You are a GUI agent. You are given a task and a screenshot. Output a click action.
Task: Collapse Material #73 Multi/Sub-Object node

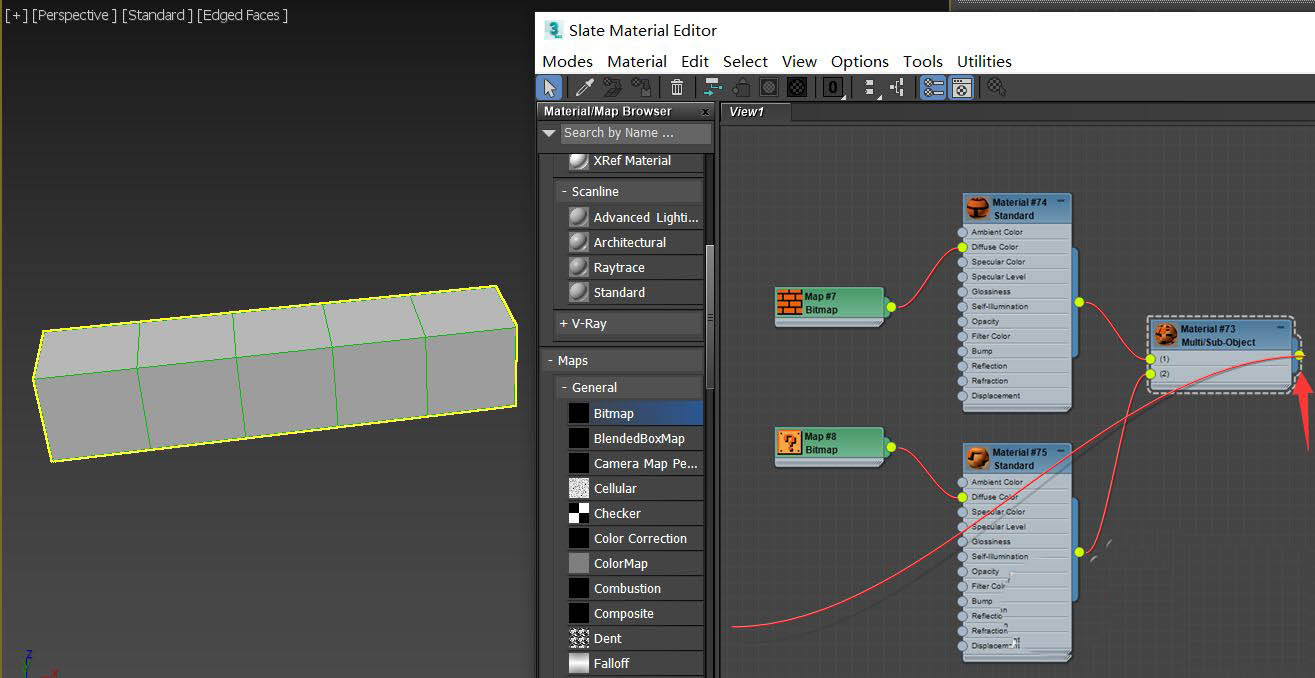pos(1280,328)
